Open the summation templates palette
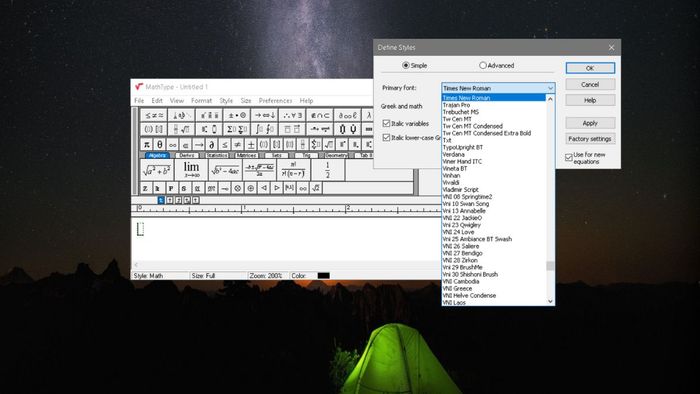The width and height of the screenshot is (700, 394). [237, 129]
